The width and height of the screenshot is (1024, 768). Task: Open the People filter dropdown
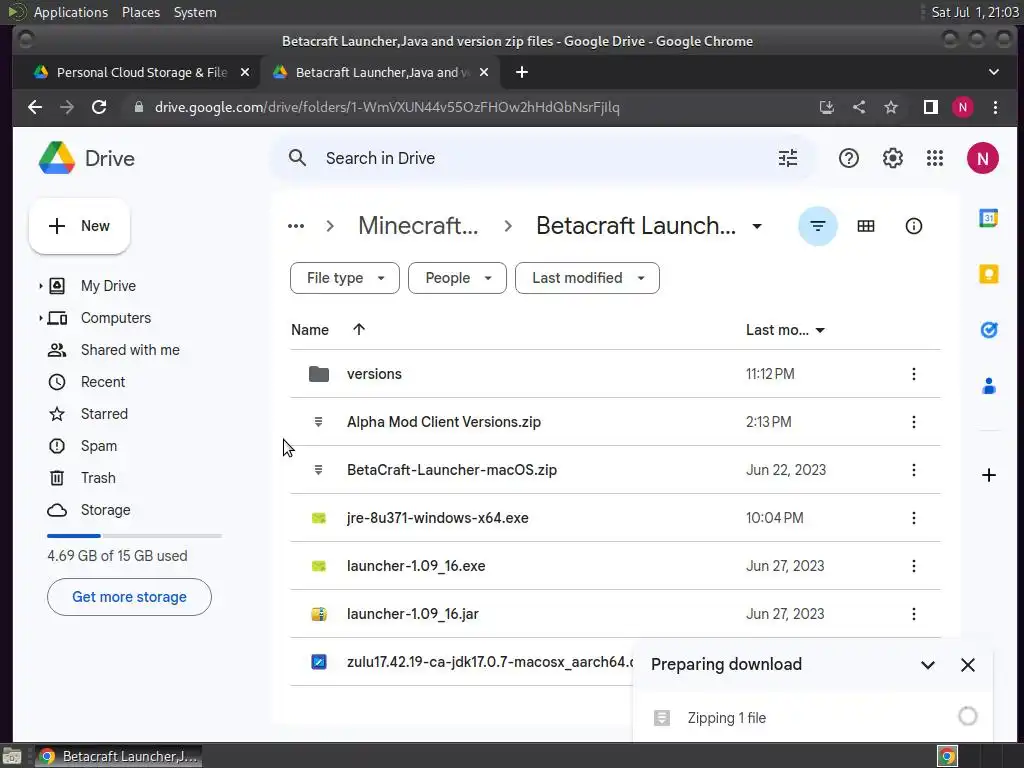click(457, 278)
